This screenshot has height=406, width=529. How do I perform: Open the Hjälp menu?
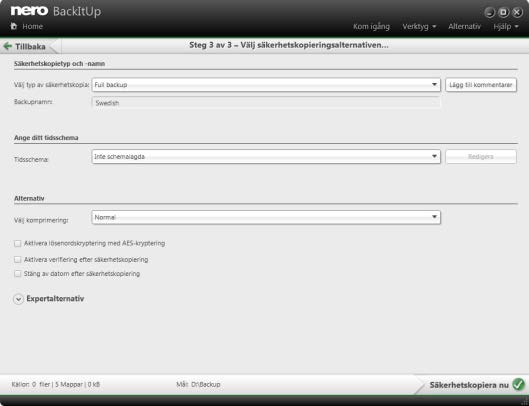tap(506, 26)
